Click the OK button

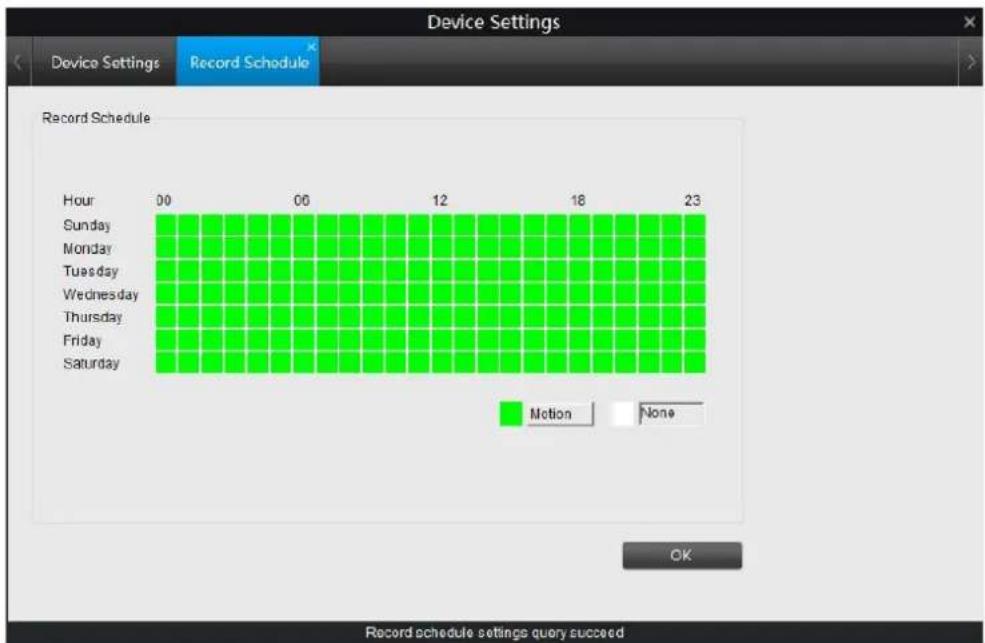(682, 555)
